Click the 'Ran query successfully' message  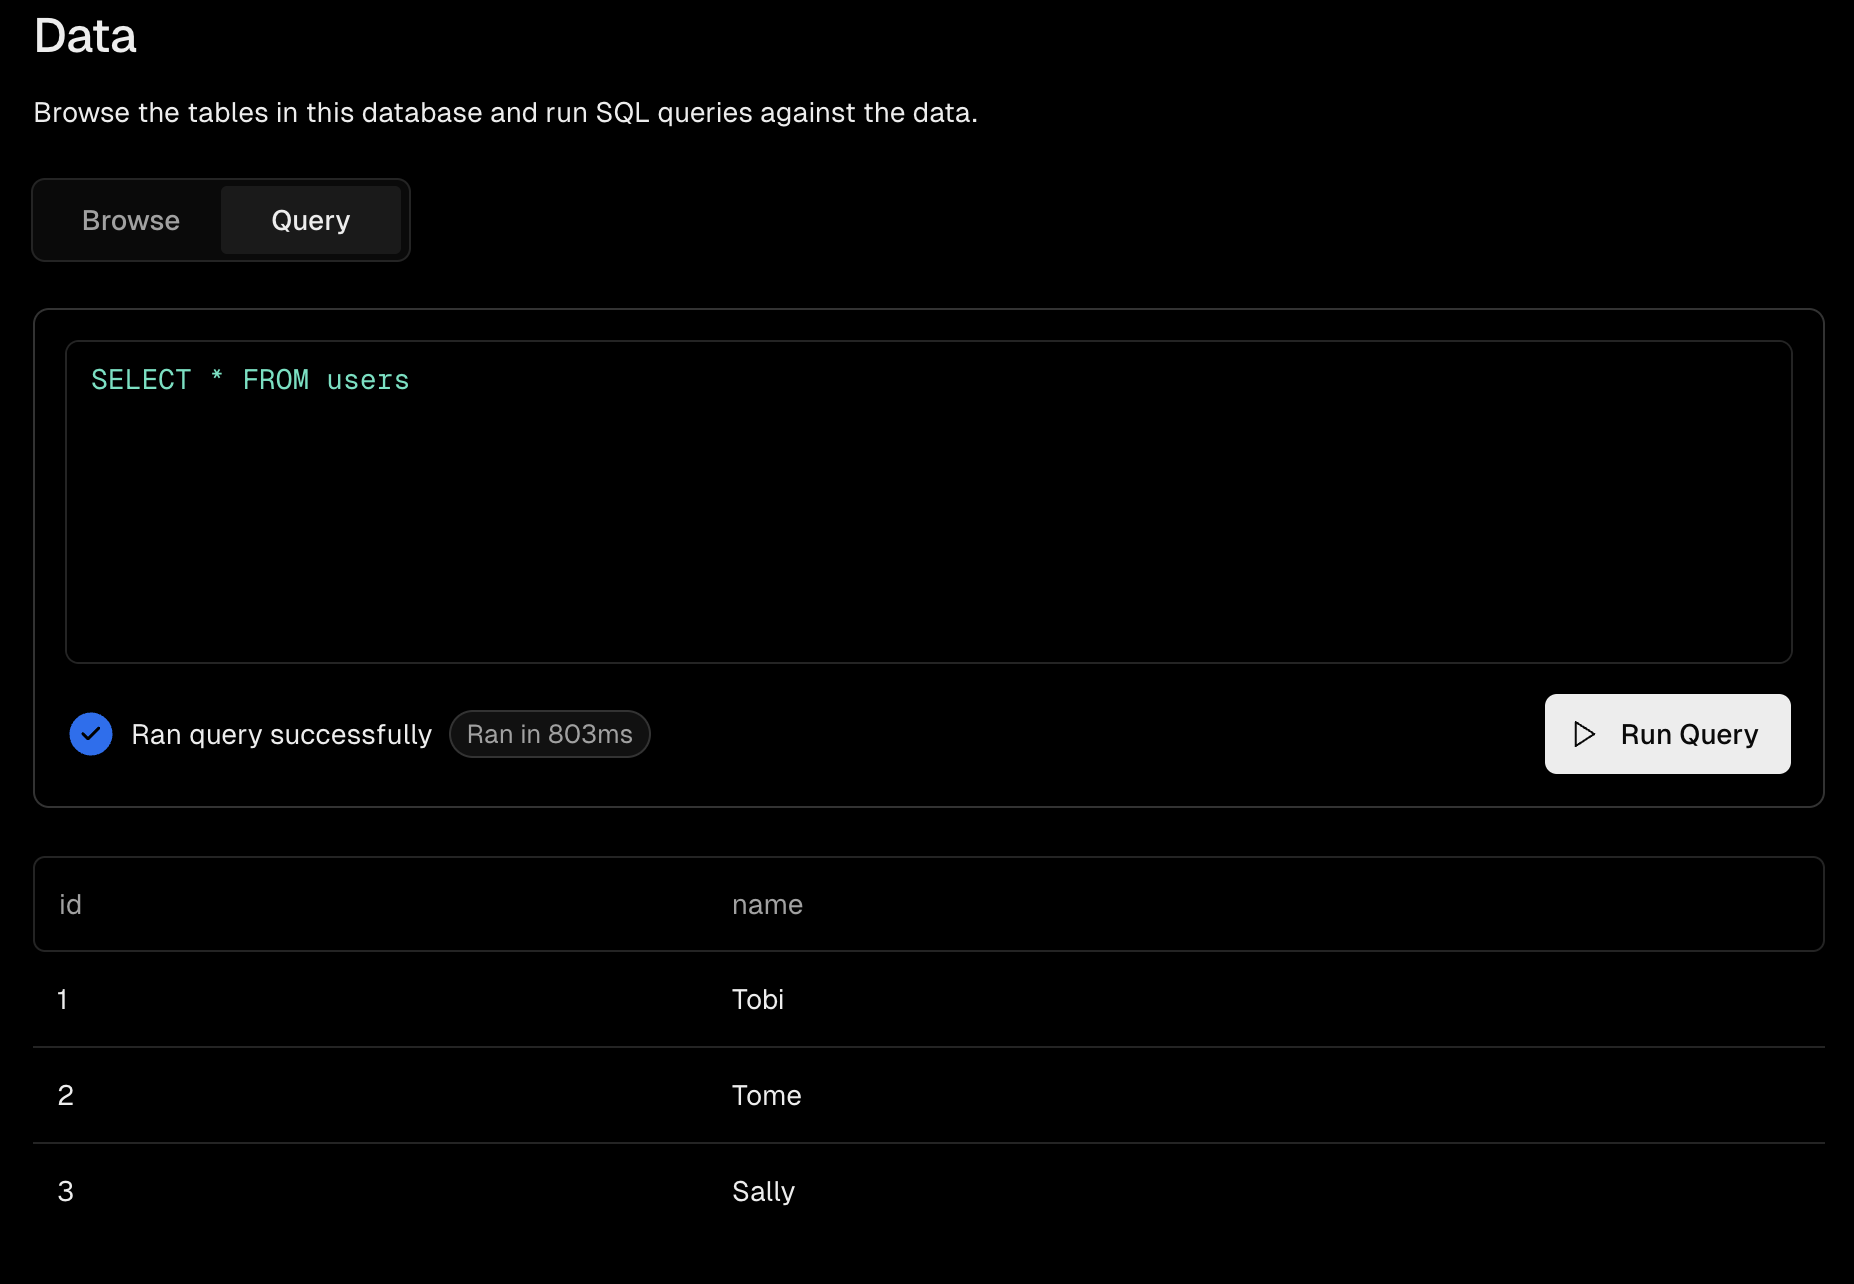(x=282, y=734)
